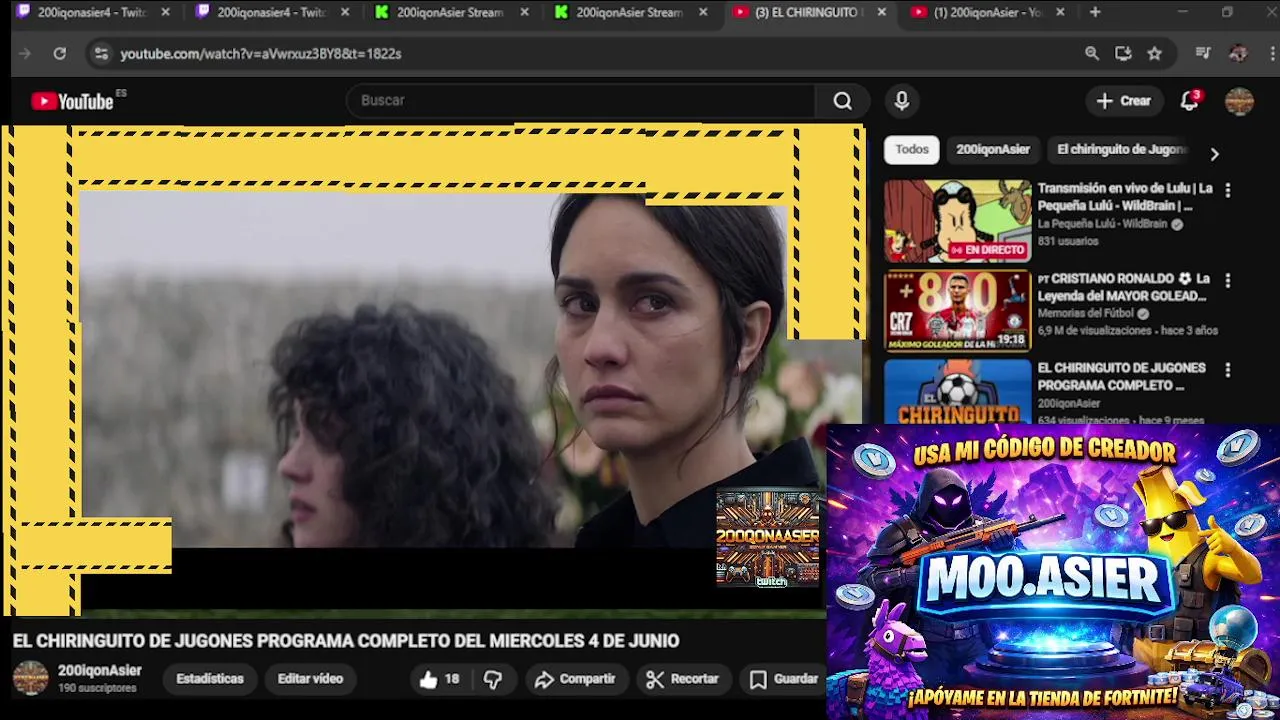Select the 200iqonAsier filter chip
Viewport: 1280px width, 720px height.
click(x=993, y=149)
